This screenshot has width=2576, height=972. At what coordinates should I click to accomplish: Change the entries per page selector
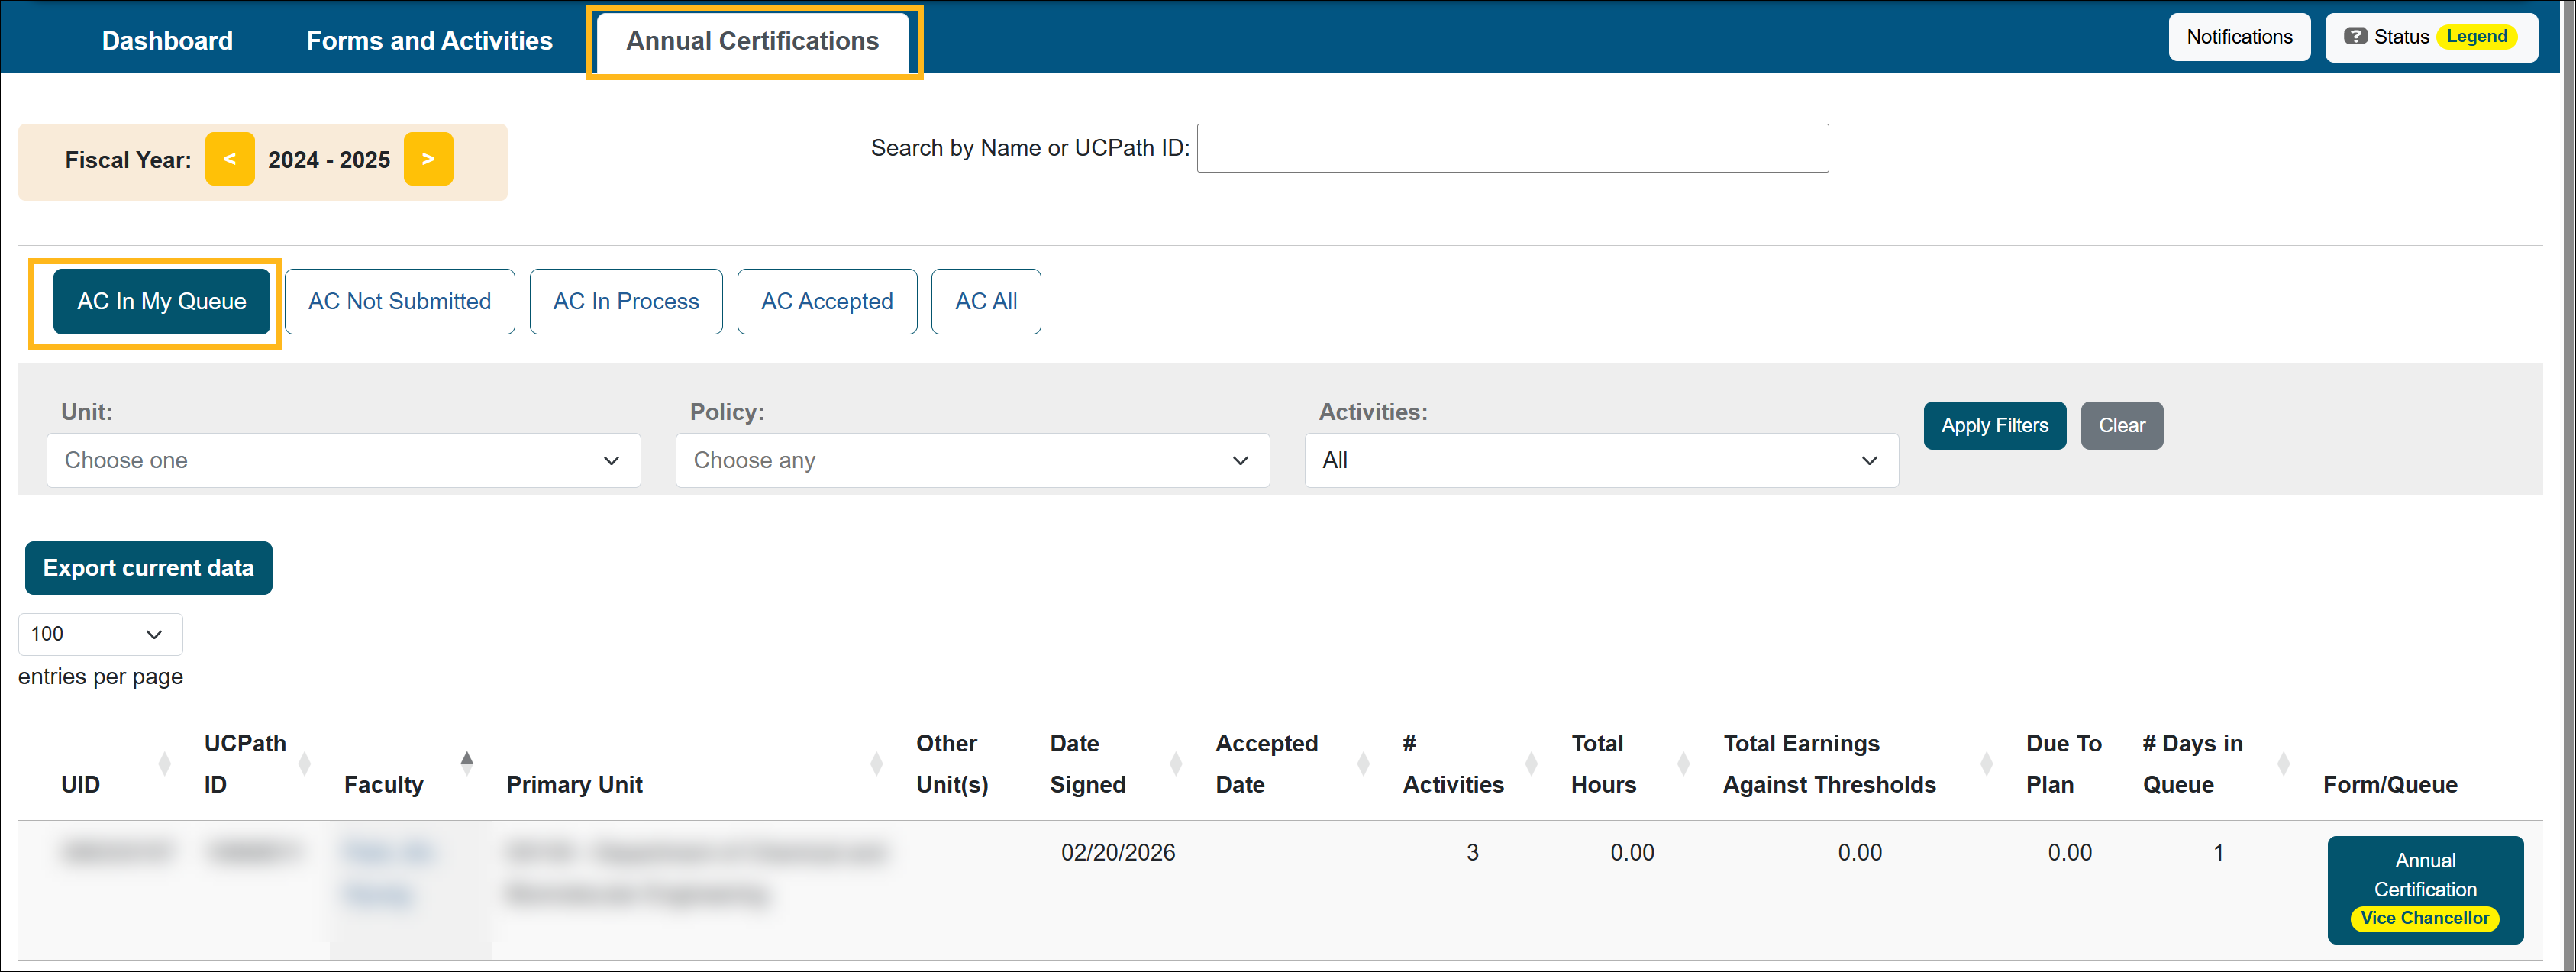pyautogui.click(x=100, y=634)
